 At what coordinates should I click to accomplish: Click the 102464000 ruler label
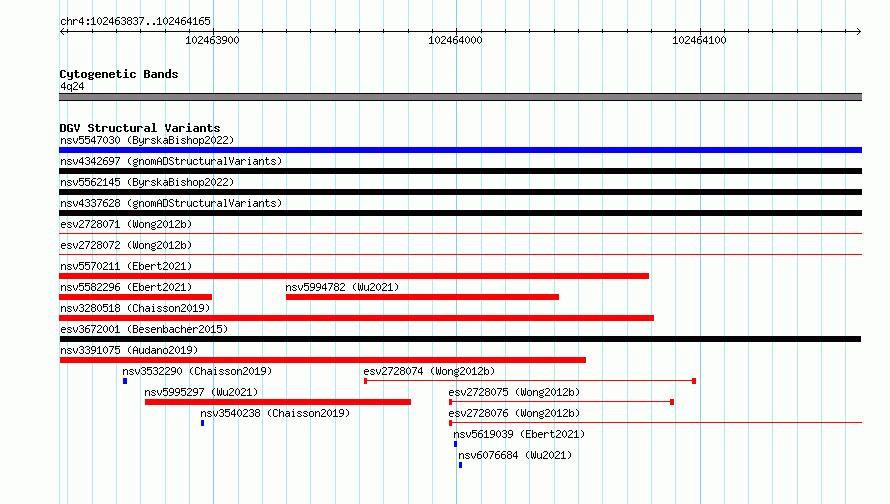pyautogui.click(x=455, y=40)
